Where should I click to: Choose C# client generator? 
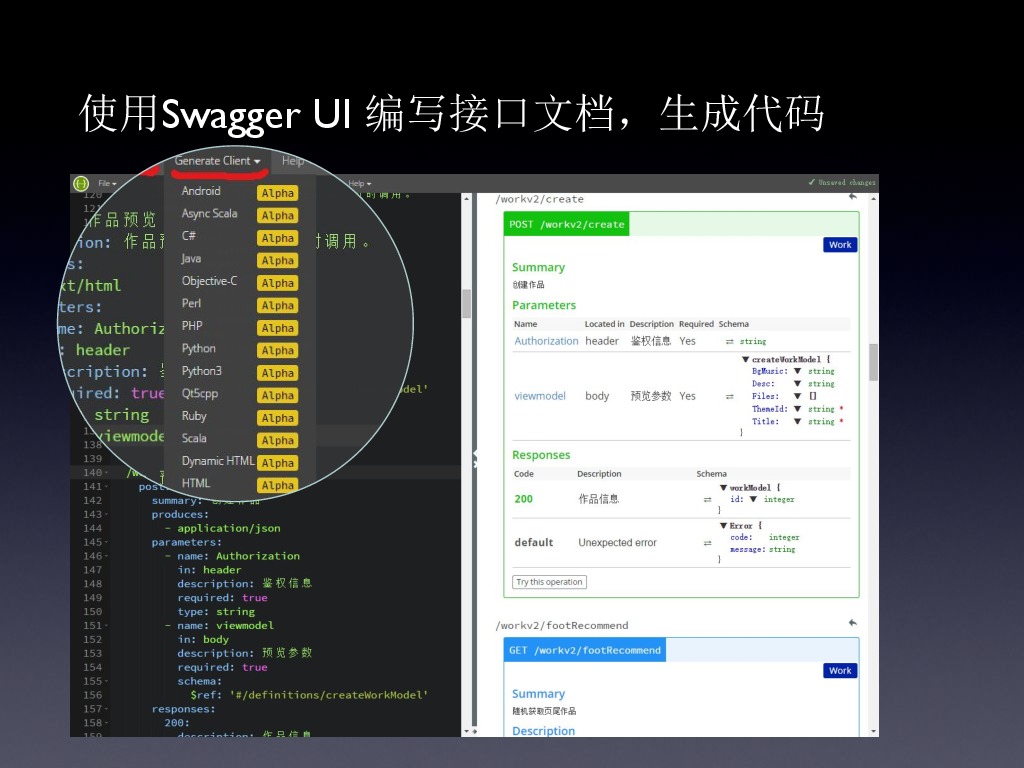(189, 236)
